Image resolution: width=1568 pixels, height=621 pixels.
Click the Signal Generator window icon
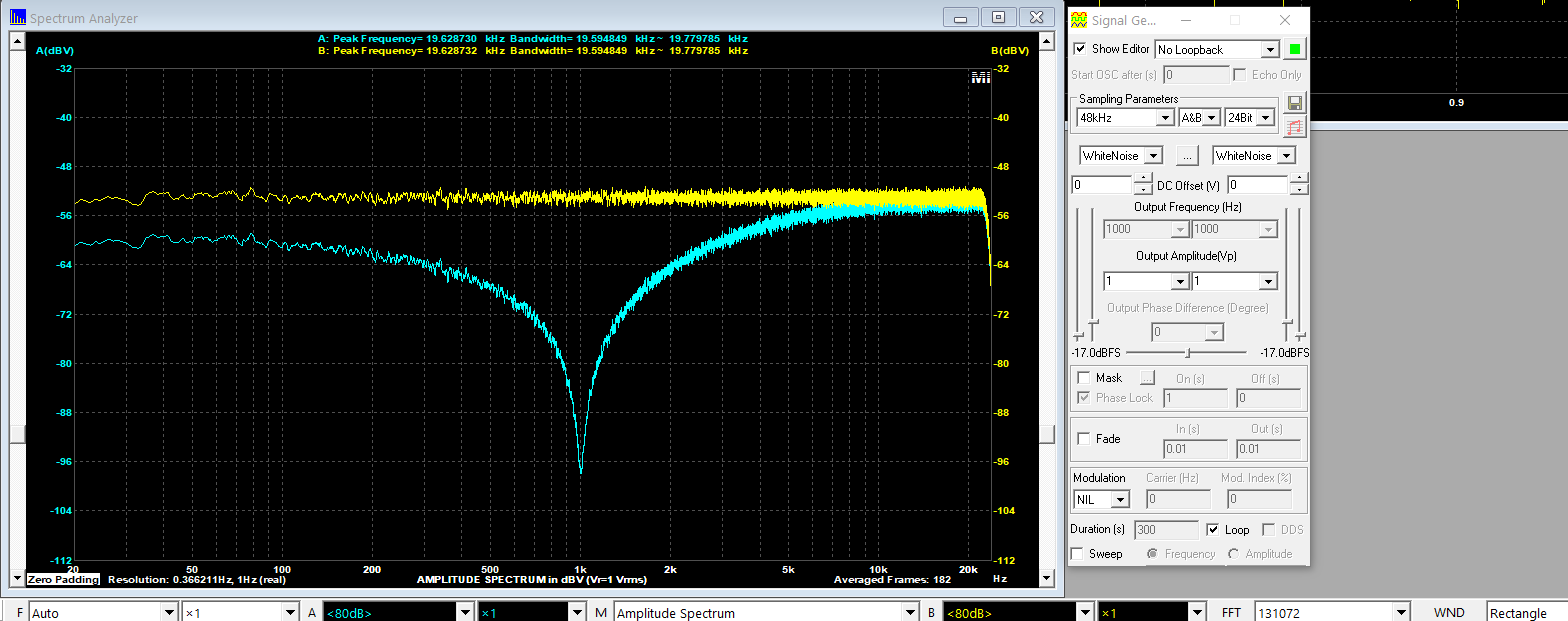pyautogui.click(x=1079, y=20)
